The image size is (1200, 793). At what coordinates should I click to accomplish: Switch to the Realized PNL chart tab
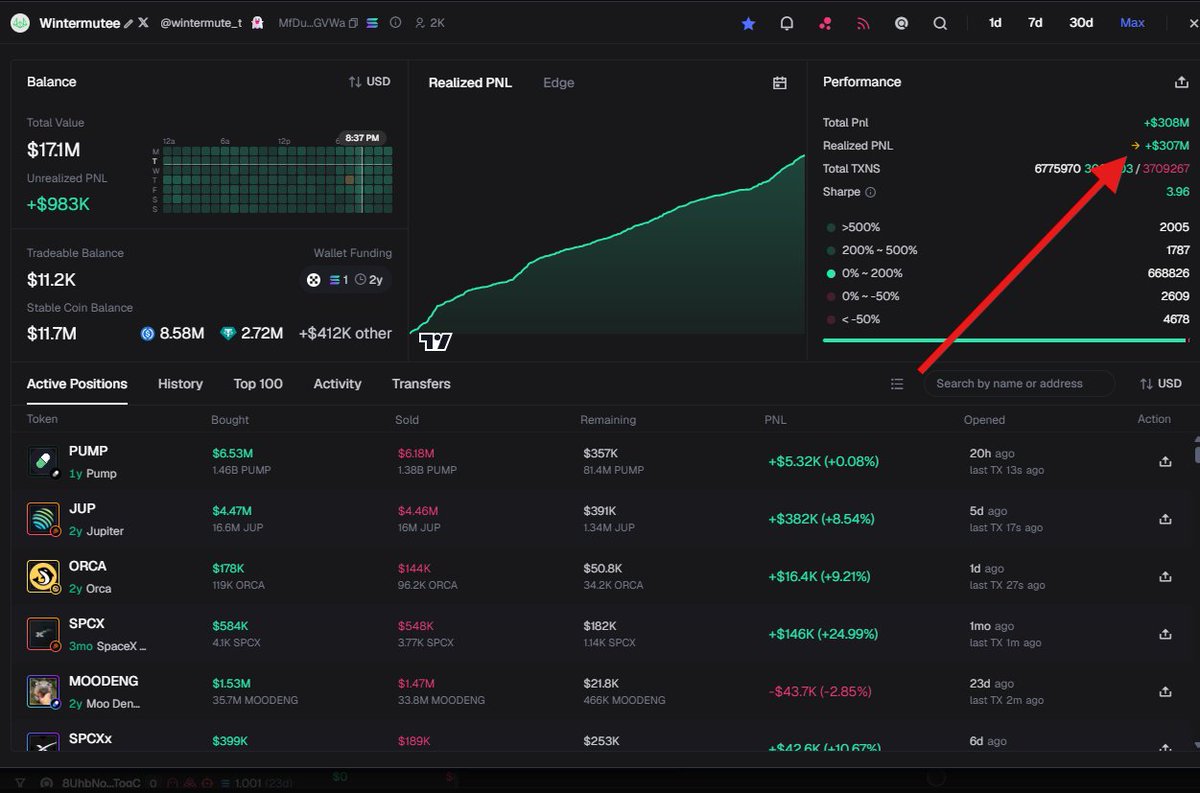point(470,83)
